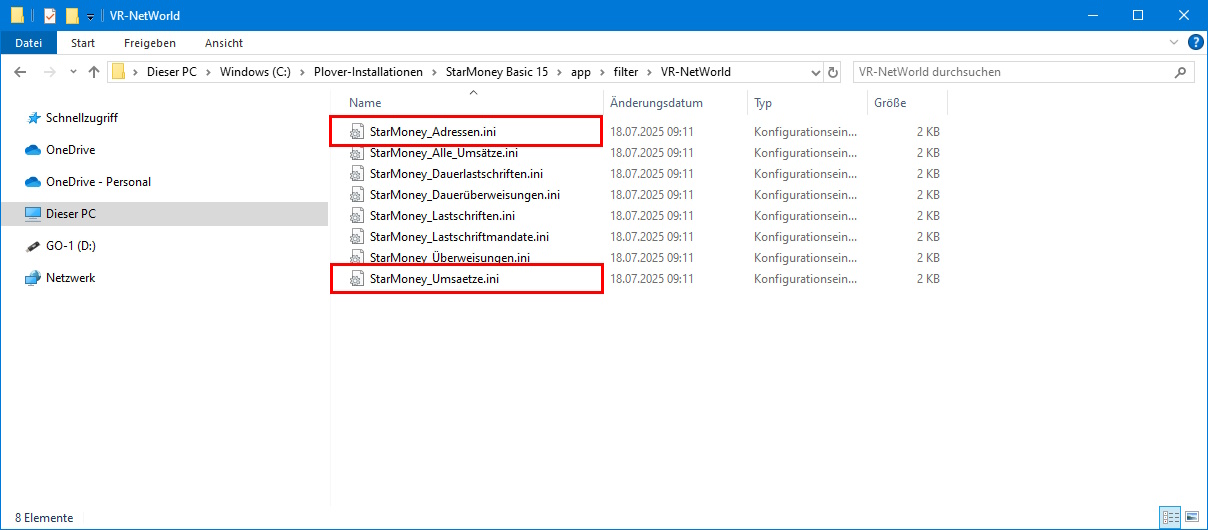Switch to details view icon in status bar
Screen dimensions: 1208x530
(1170, 517)
